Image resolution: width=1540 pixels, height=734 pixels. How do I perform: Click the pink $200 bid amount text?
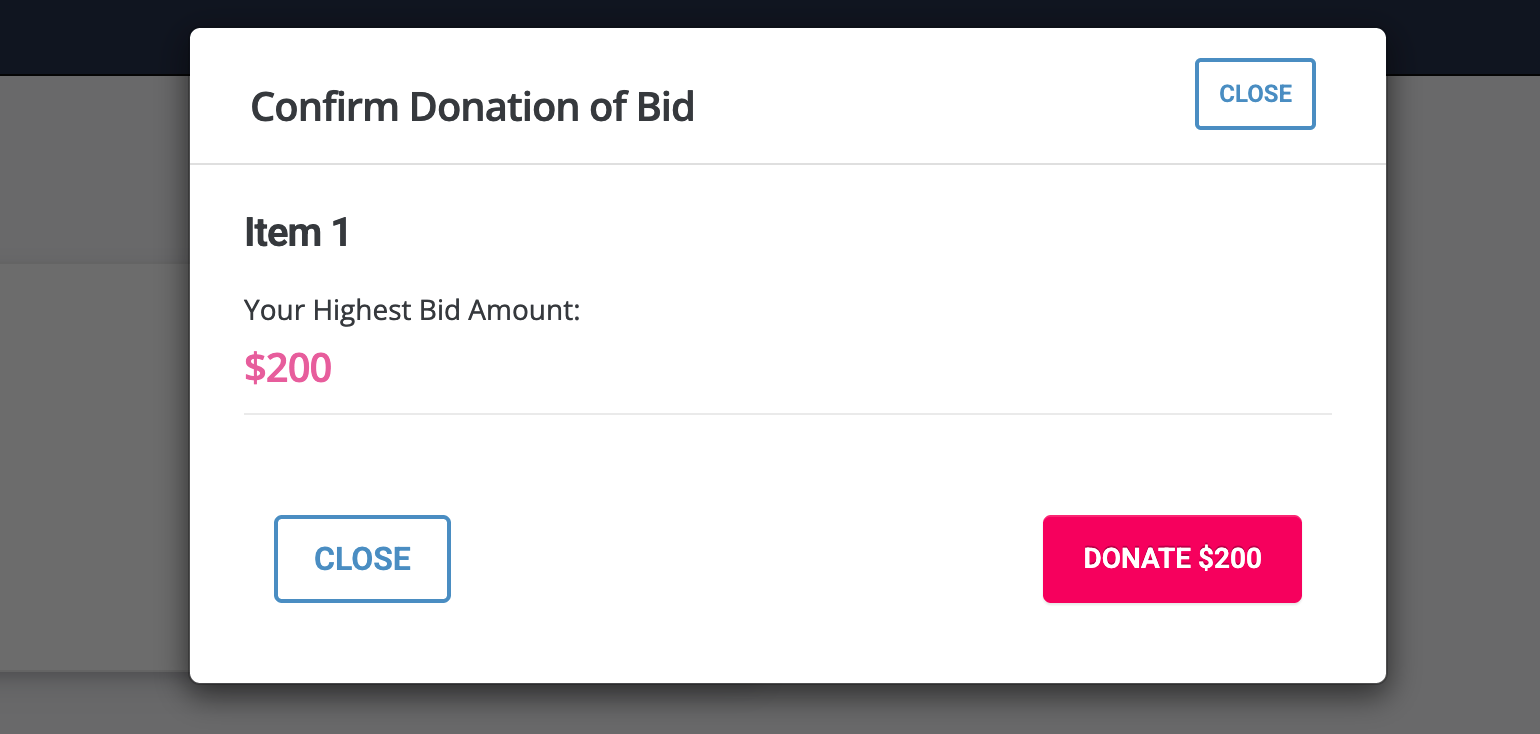click(x=288, y=368)
